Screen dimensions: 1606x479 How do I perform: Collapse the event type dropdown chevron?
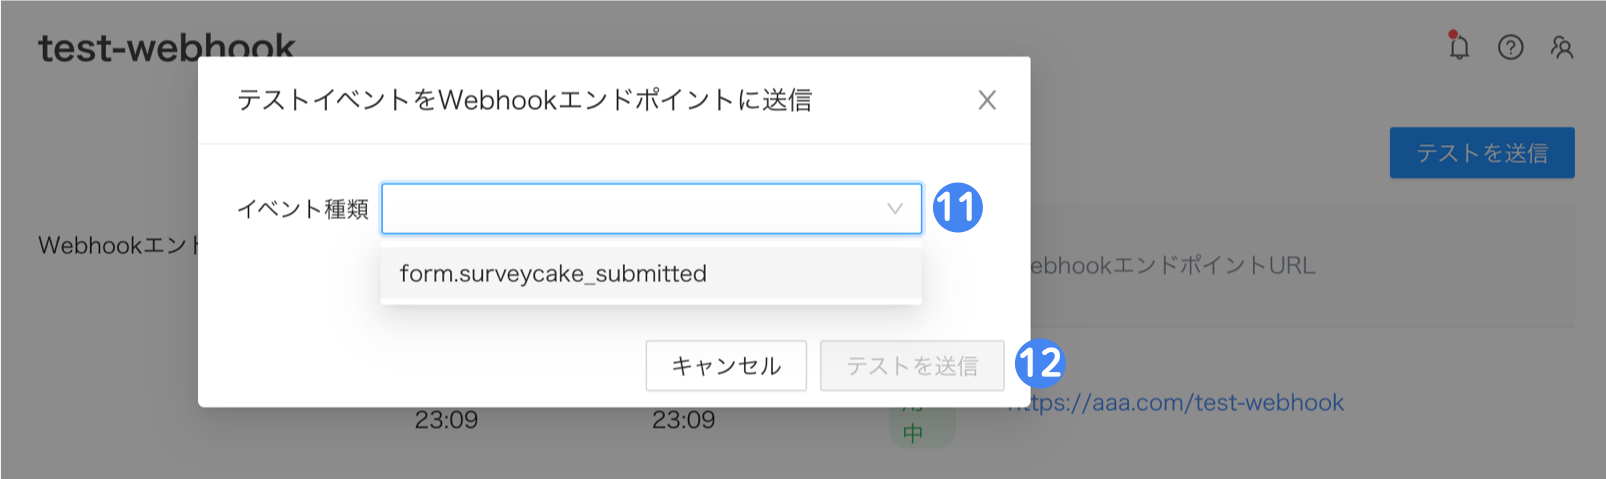point(895,208)
